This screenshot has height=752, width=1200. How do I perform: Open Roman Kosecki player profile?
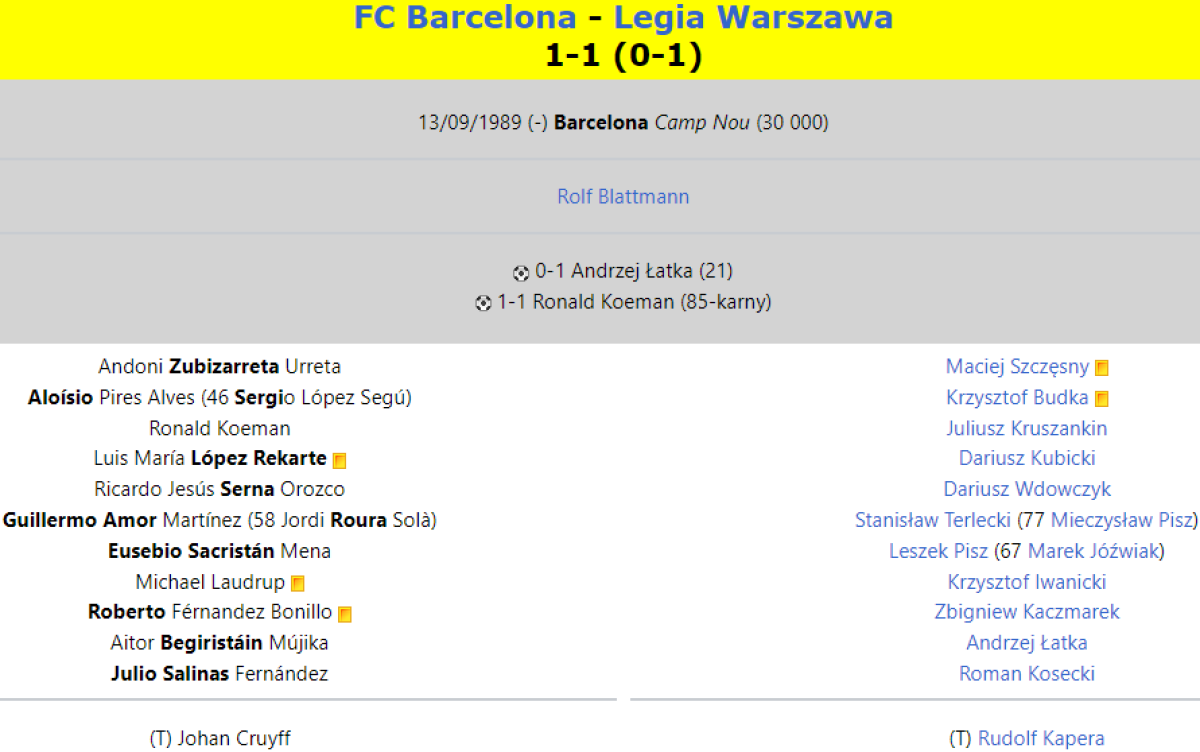click(1027, 674)
